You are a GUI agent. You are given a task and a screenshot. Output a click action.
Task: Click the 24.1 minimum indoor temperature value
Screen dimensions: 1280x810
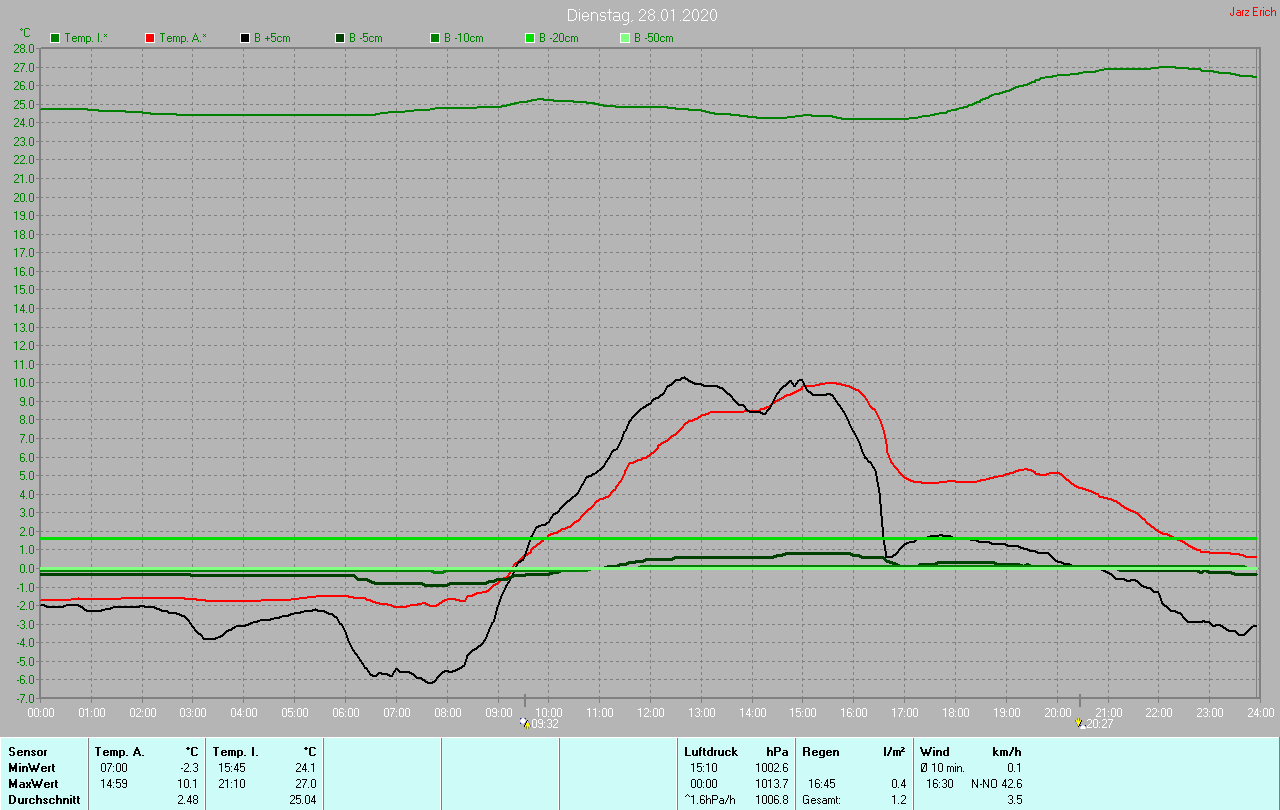click(x=305, y=767)
